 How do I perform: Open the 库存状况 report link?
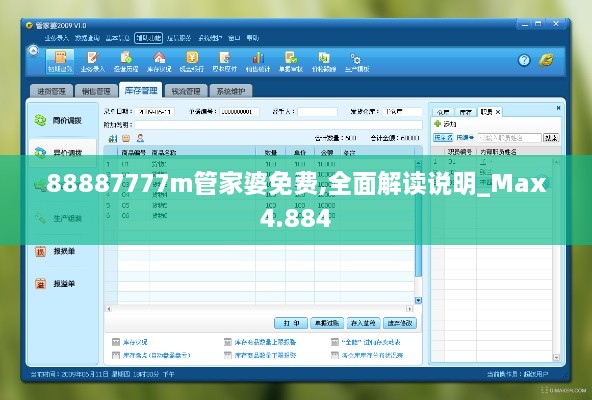[135, 342]
